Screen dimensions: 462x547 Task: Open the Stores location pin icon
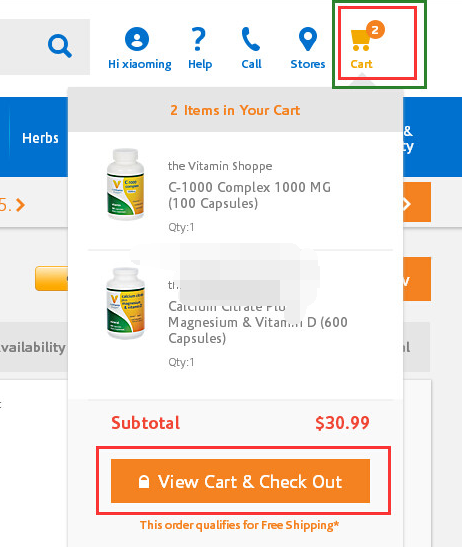[x=308, y=39]
